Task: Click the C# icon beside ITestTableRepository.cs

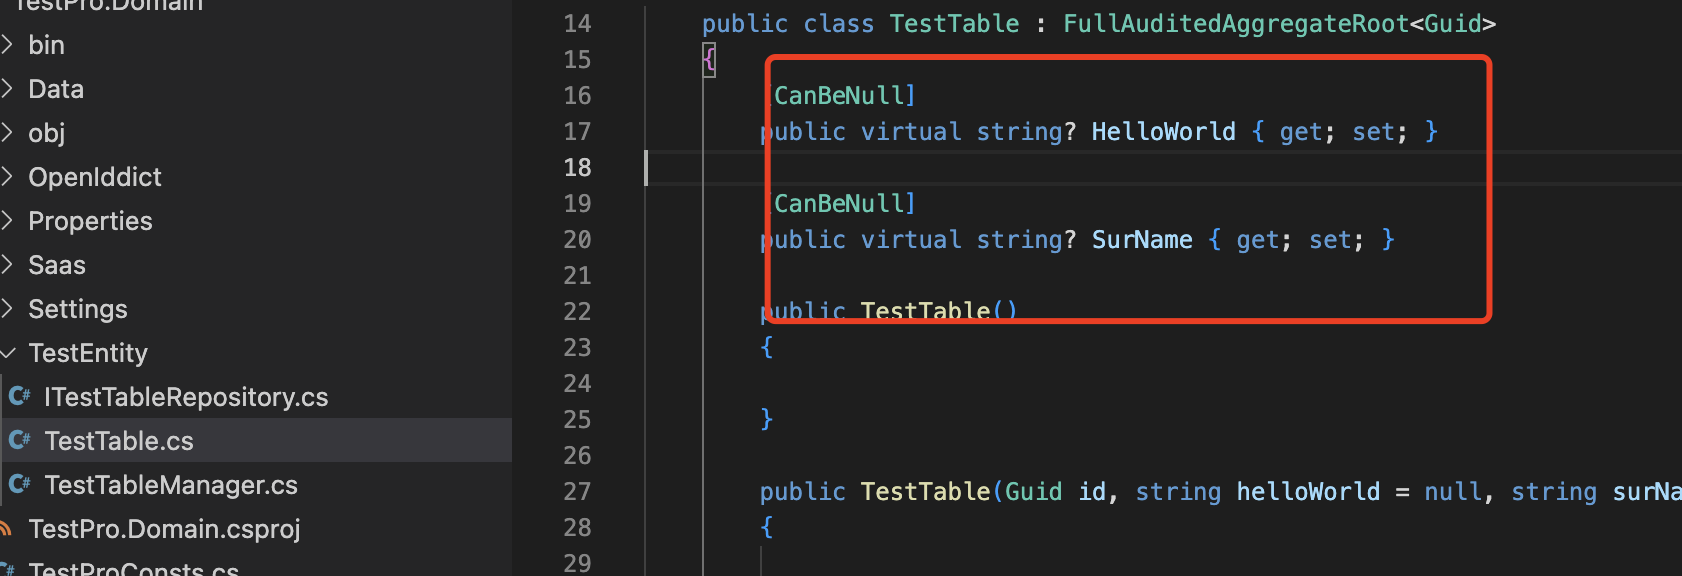Action: pyautogui.click(x=19, y=396)
